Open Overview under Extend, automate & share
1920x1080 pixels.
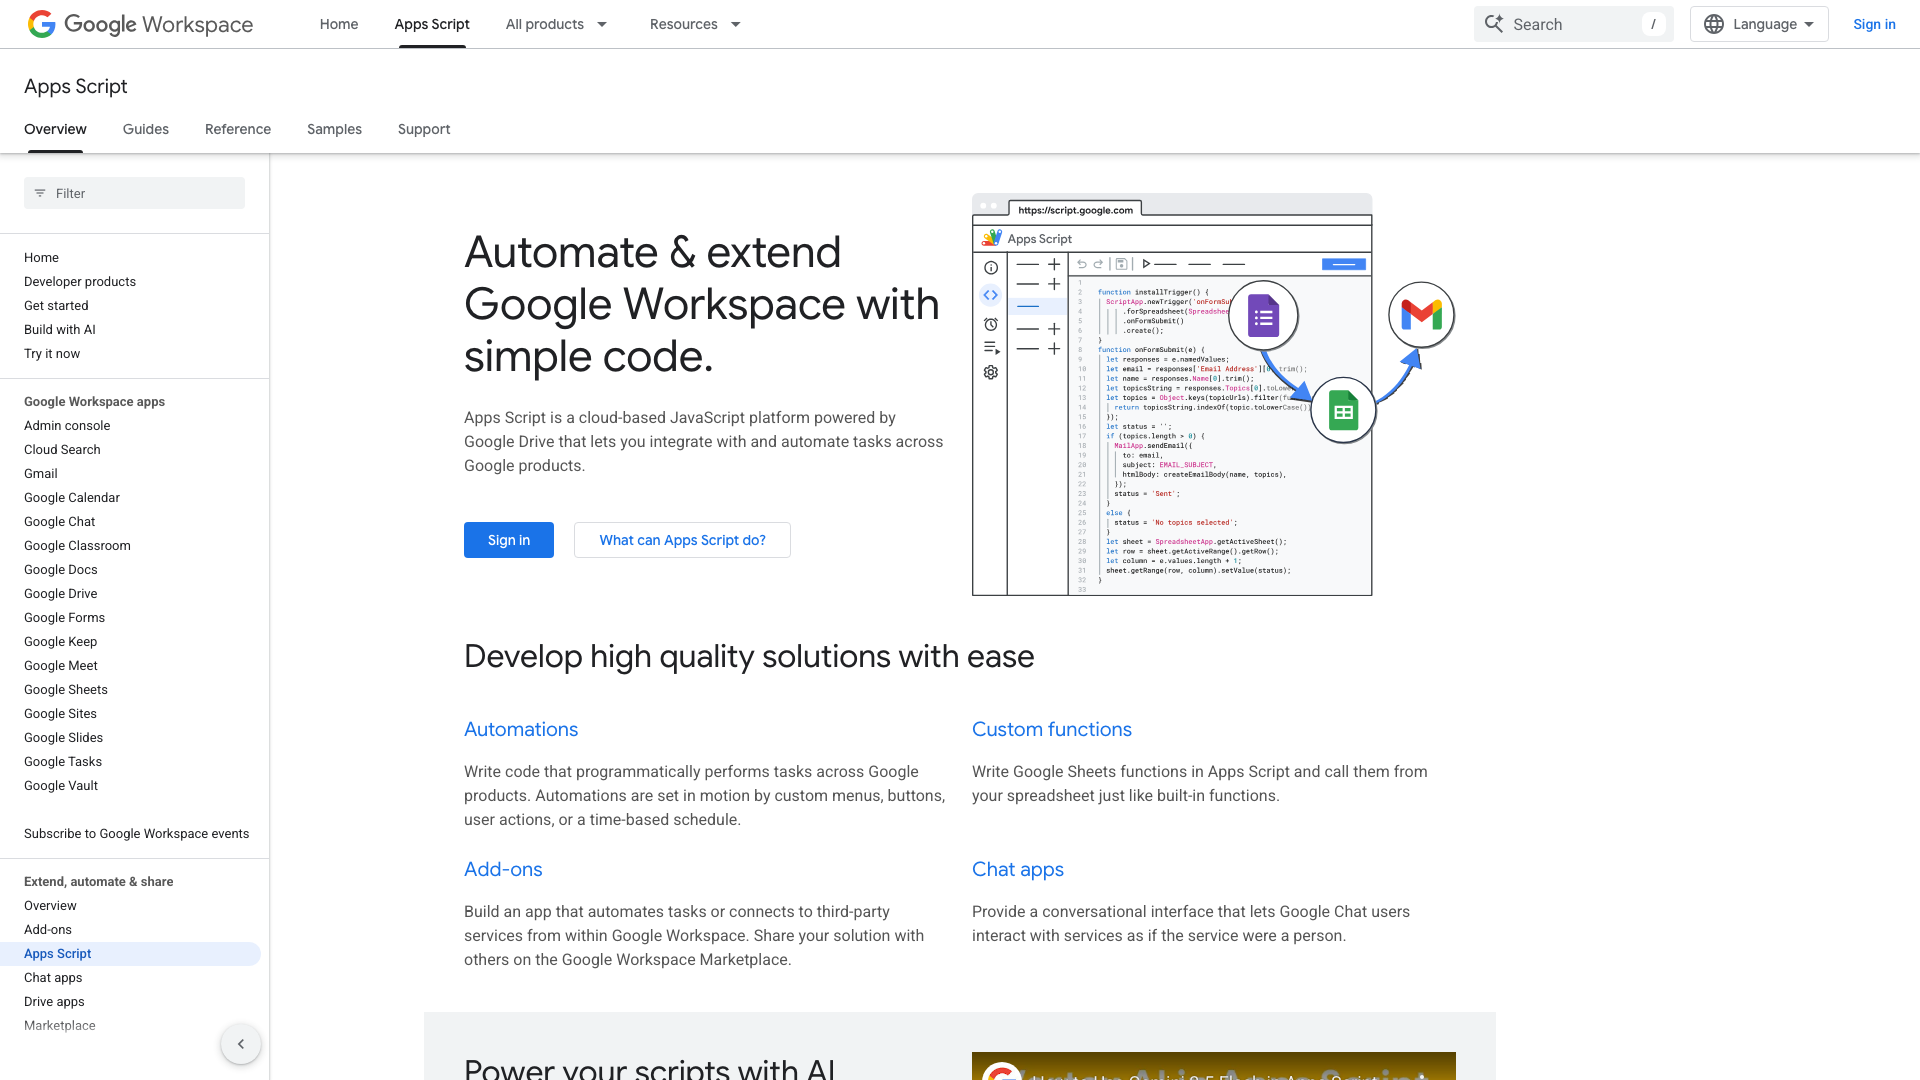click(x=50, y=905)
